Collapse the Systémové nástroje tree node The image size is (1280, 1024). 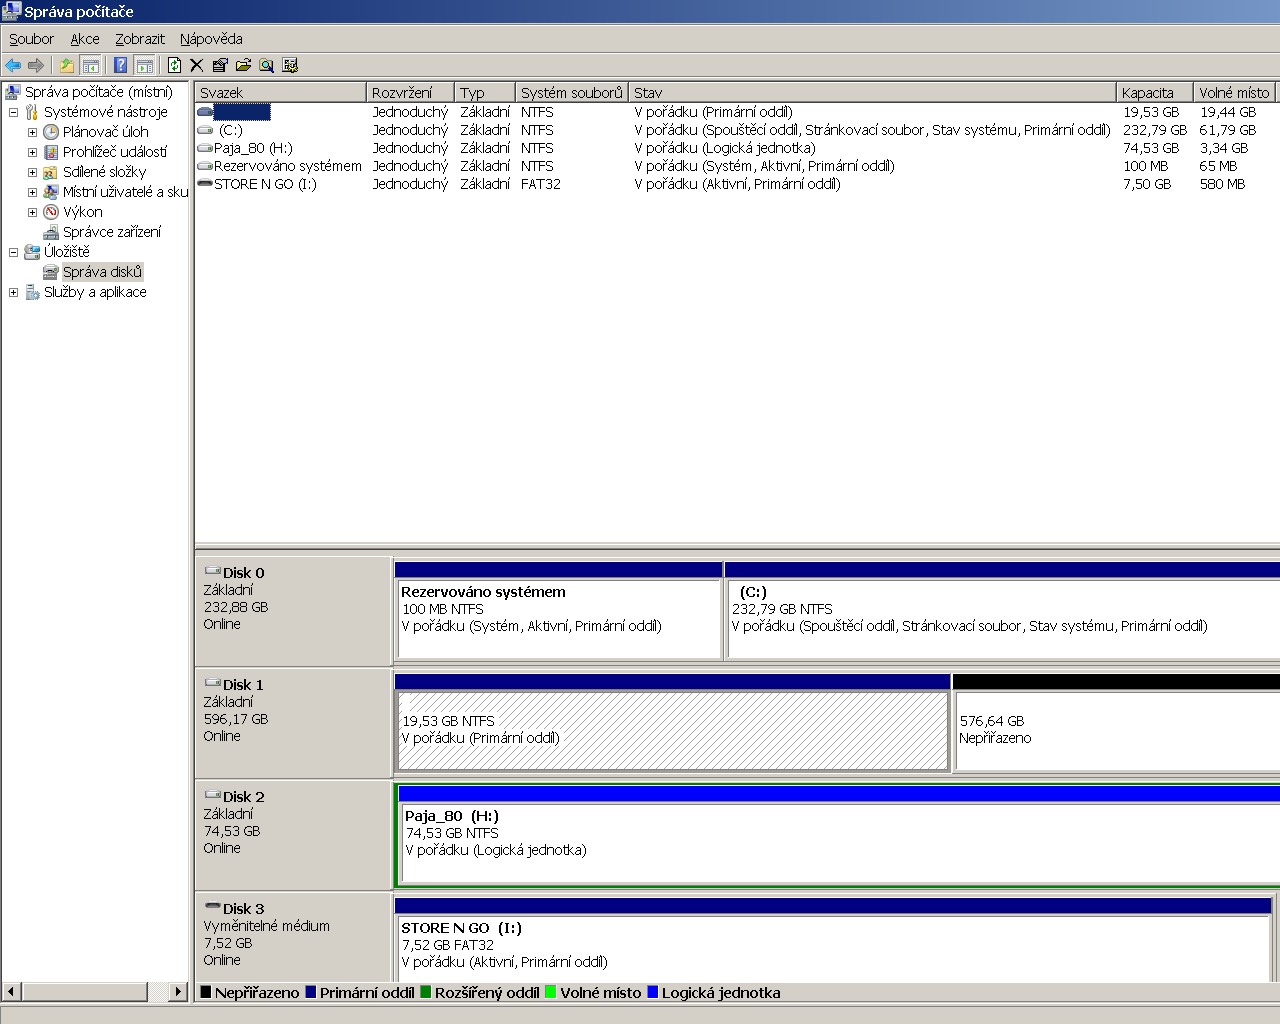pos(13,112)
